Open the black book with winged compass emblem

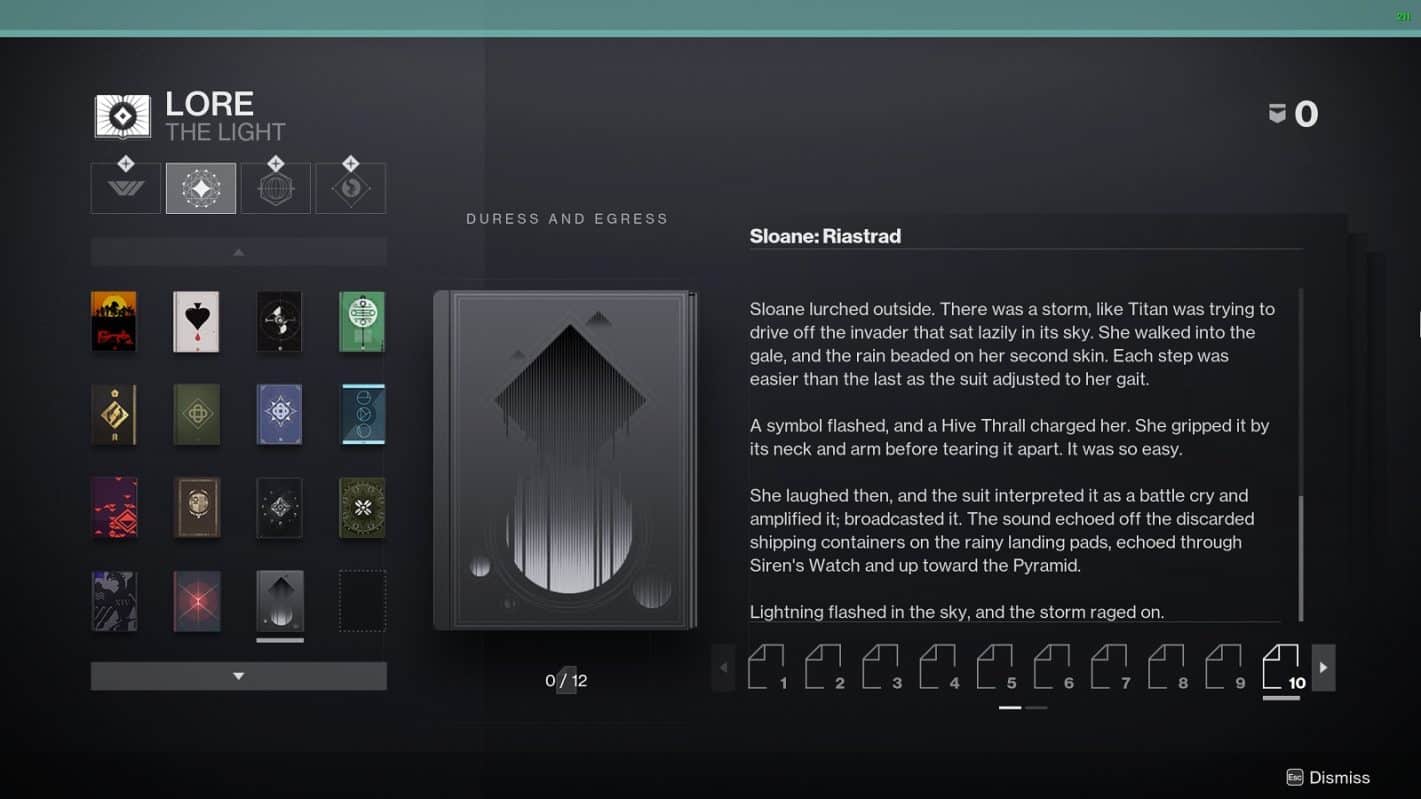[279, 321]
